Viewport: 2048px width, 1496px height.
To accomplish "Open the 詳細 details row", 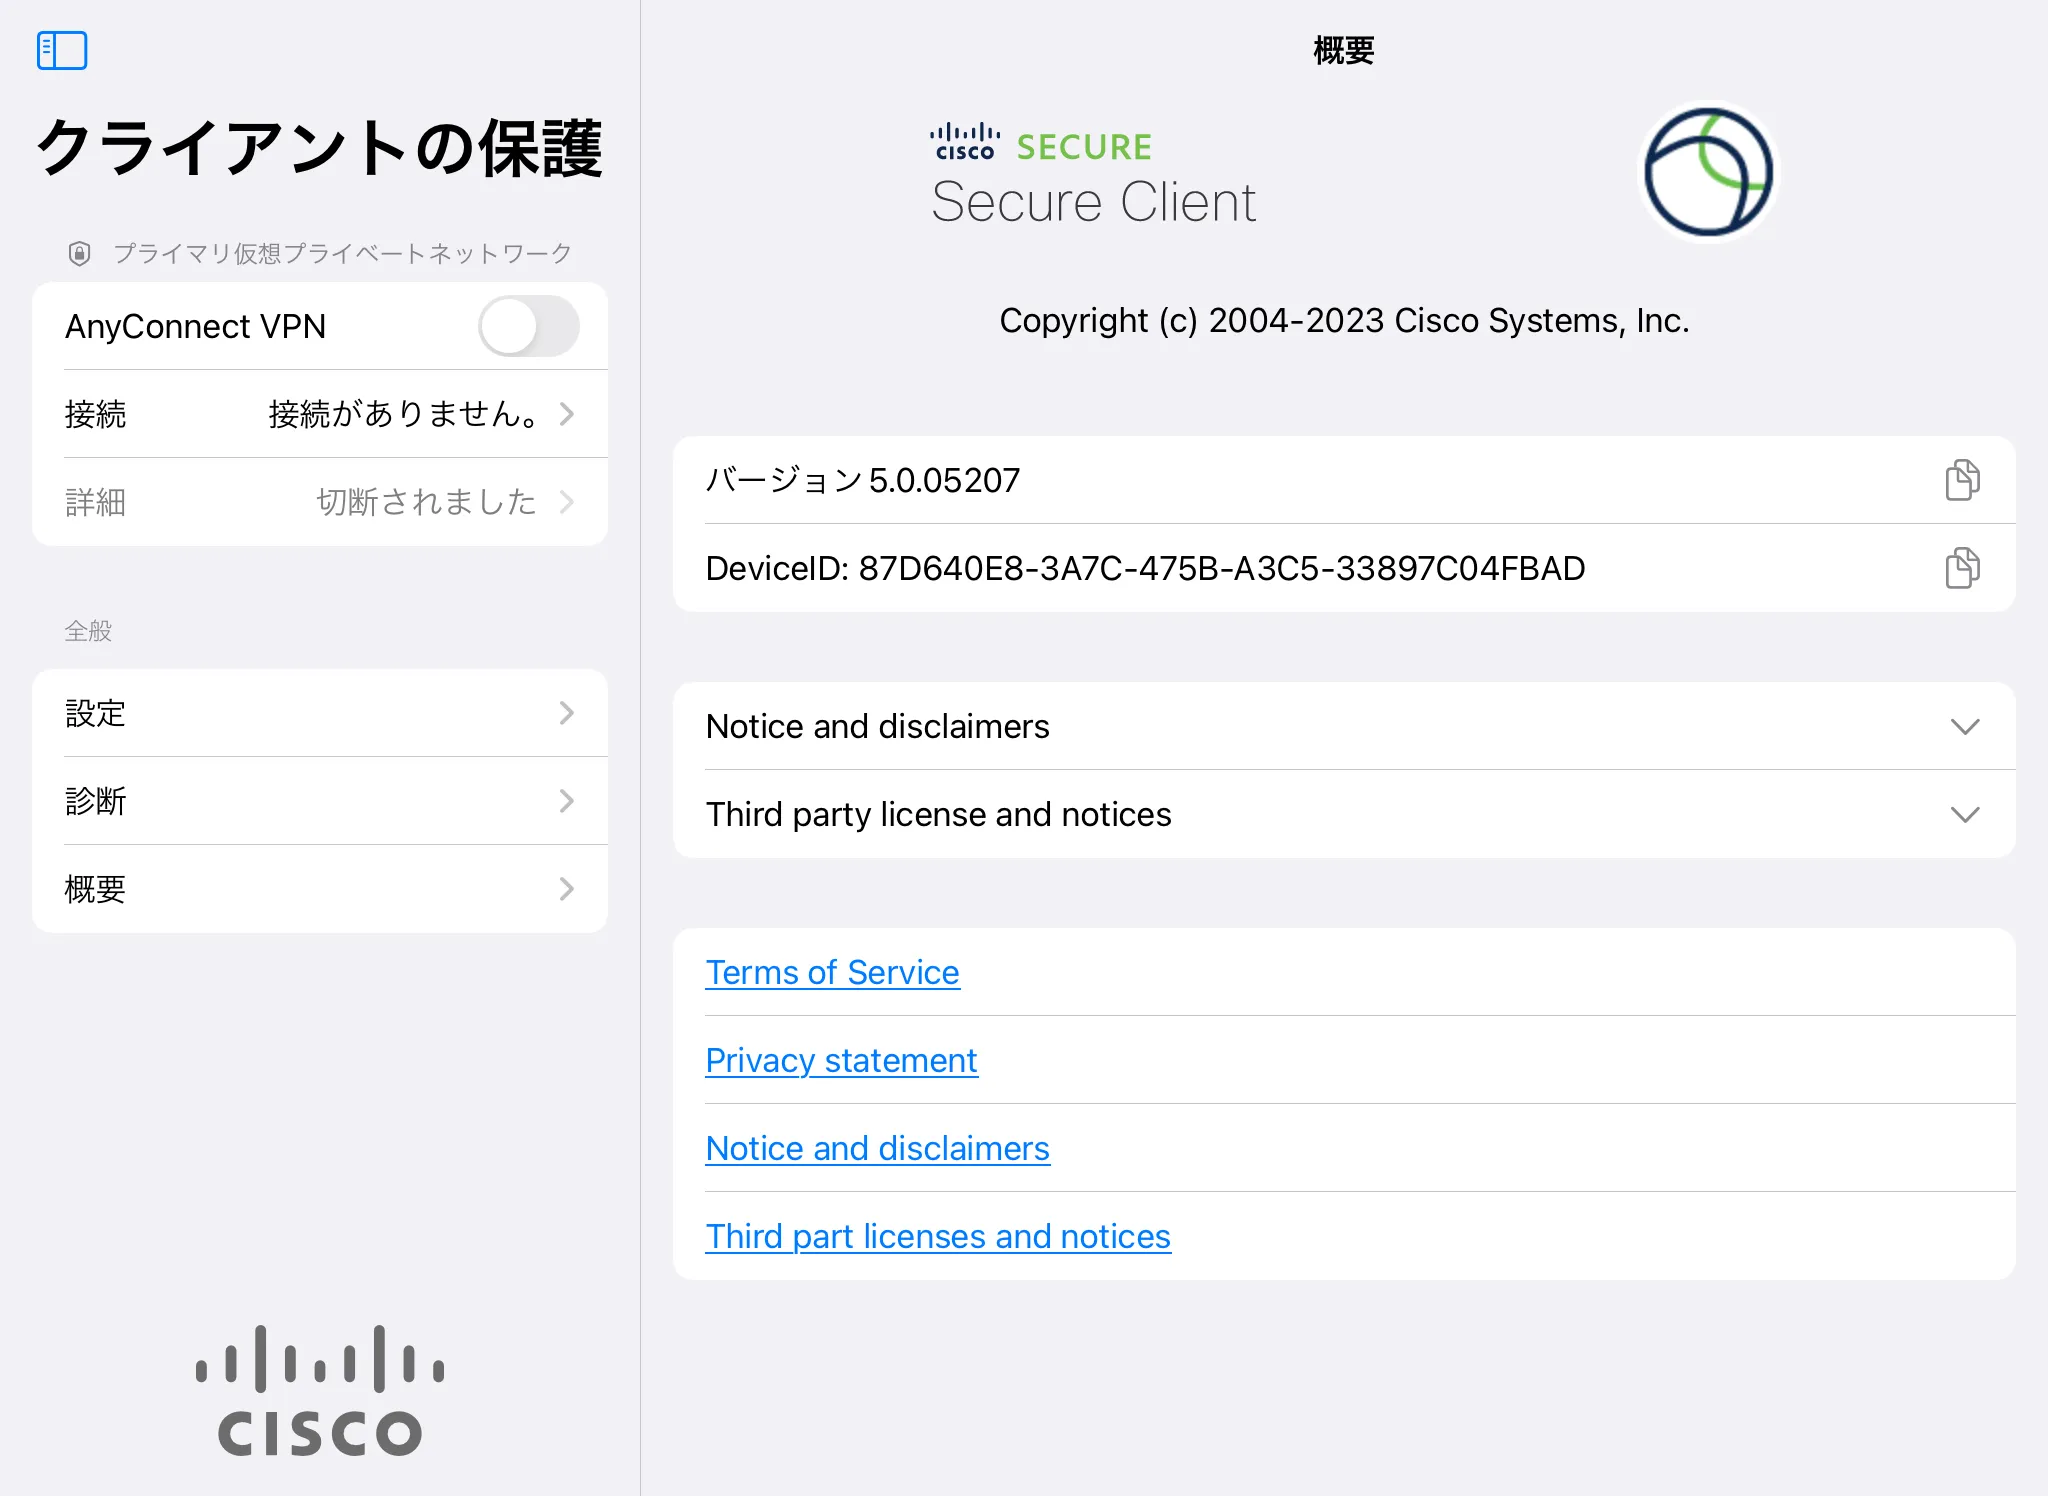I will pyautogui.click(x=320, y=502).
